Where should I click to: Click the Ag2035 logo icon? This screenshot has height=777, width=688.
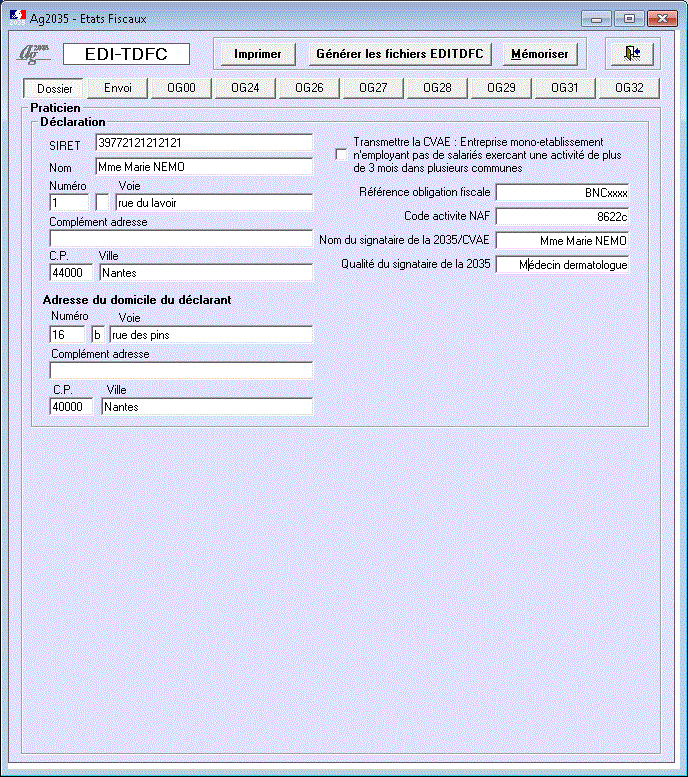point(36,54)
